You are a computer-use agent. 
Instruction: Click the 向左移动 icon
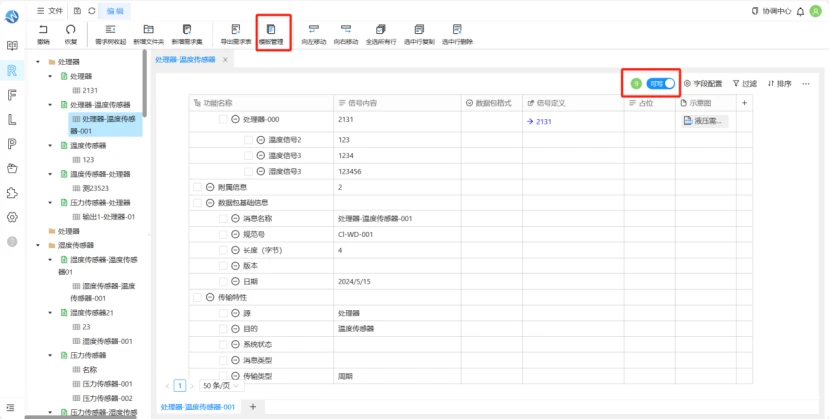[314, 30]
